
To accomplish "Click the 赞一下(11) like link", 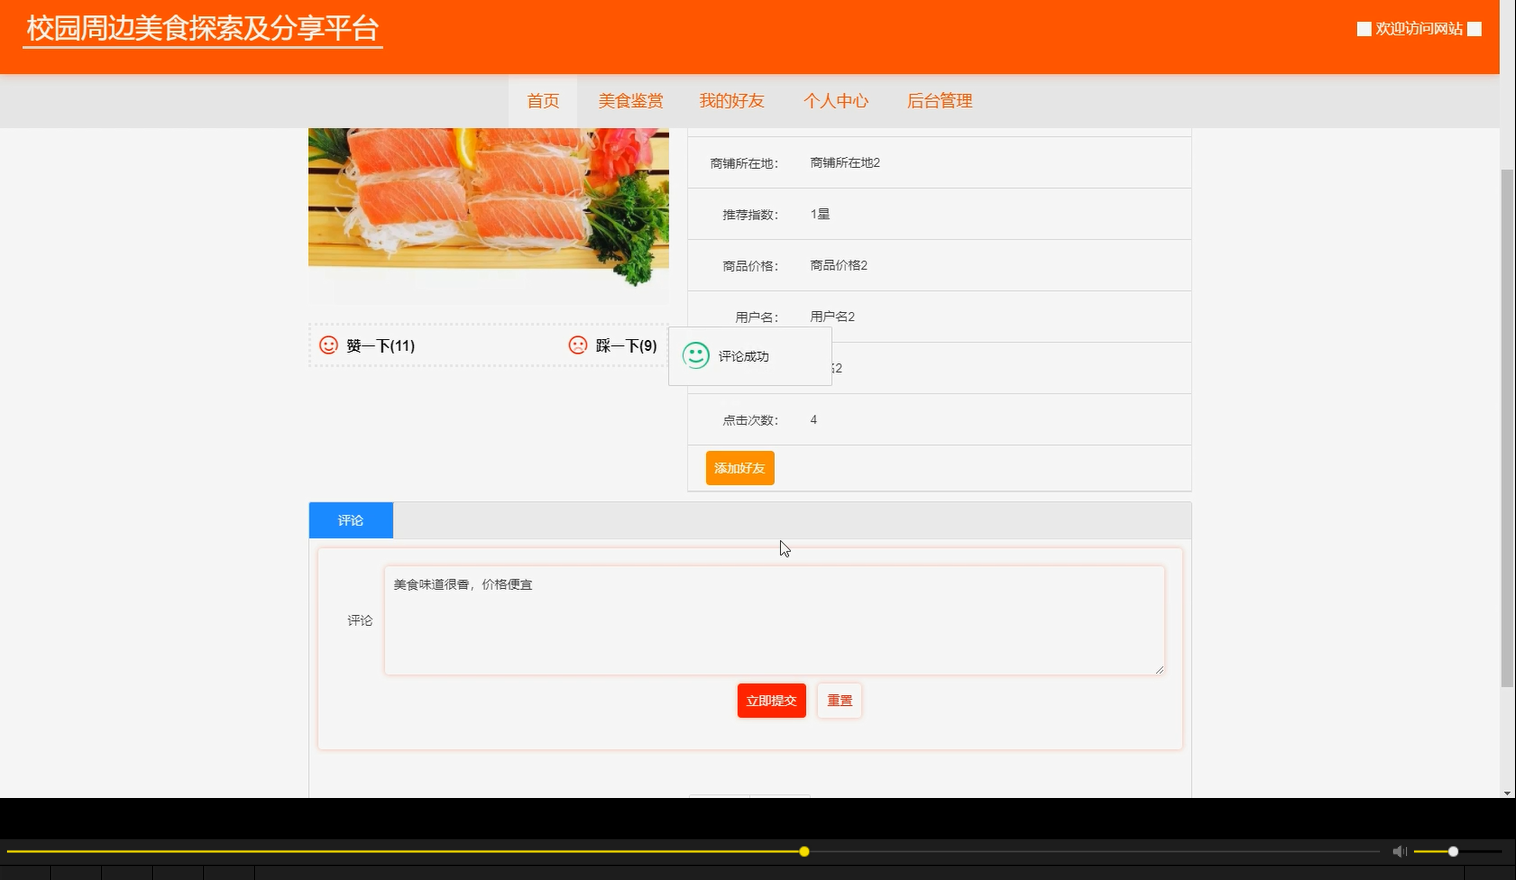I will coord(380,345).
